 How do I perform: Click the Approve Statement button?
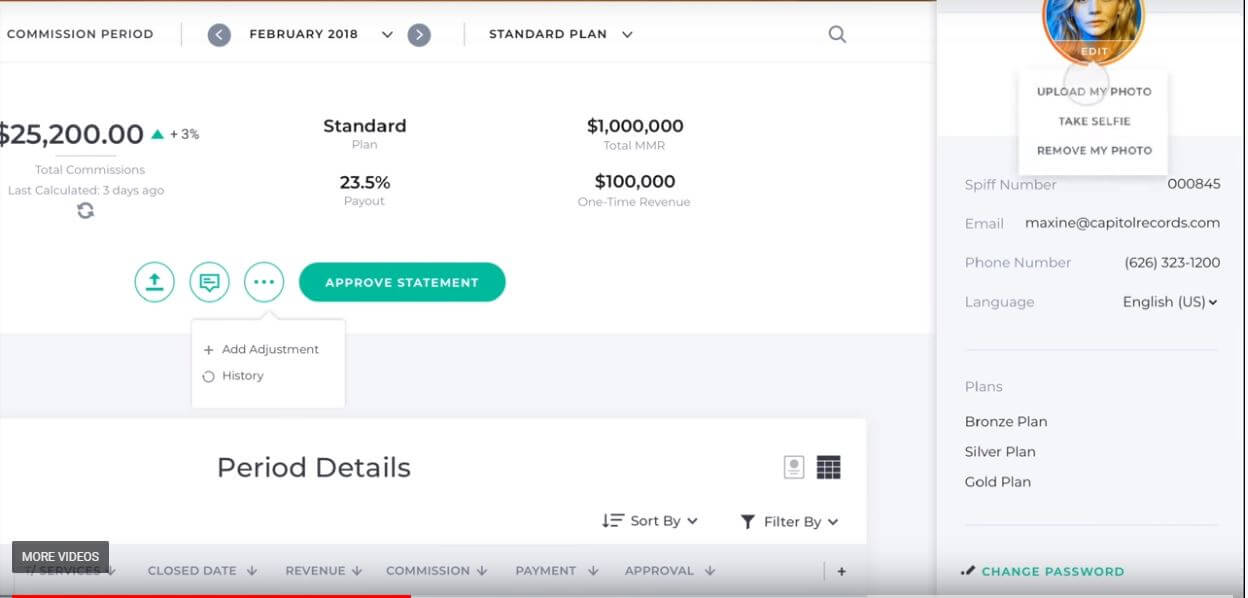click(402, 282)
